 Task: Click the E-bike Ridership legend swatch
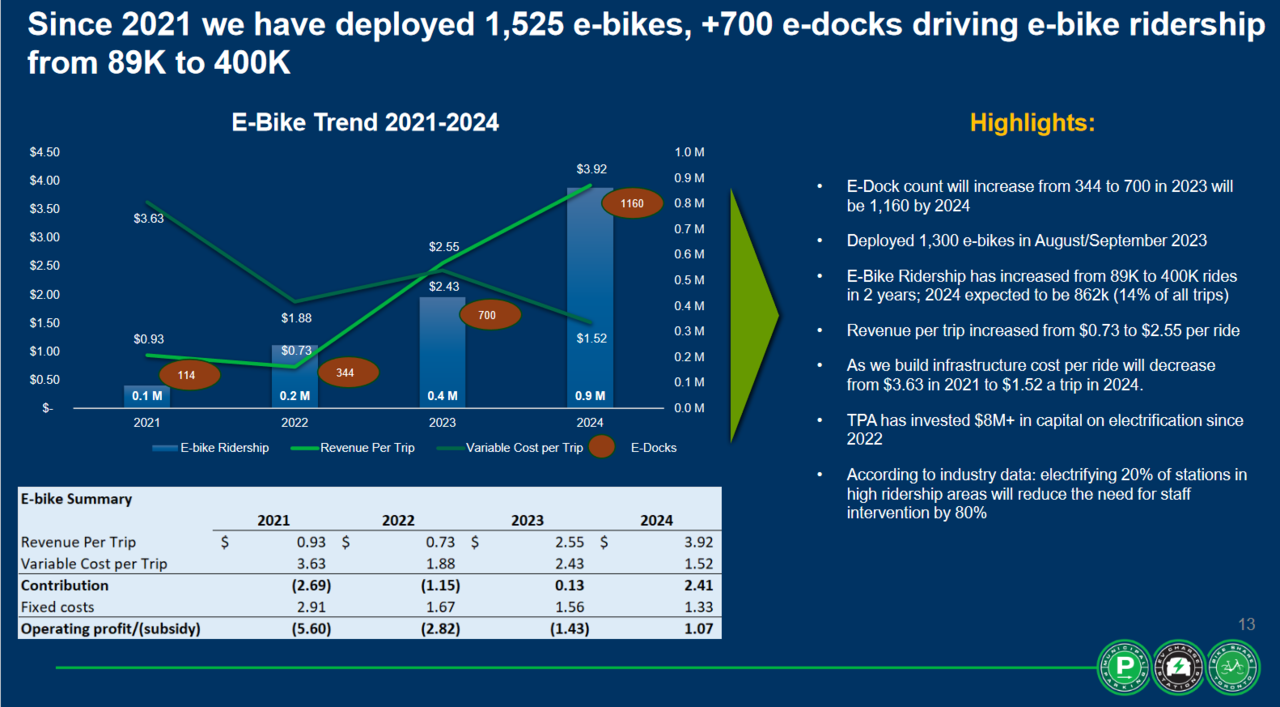164,448
